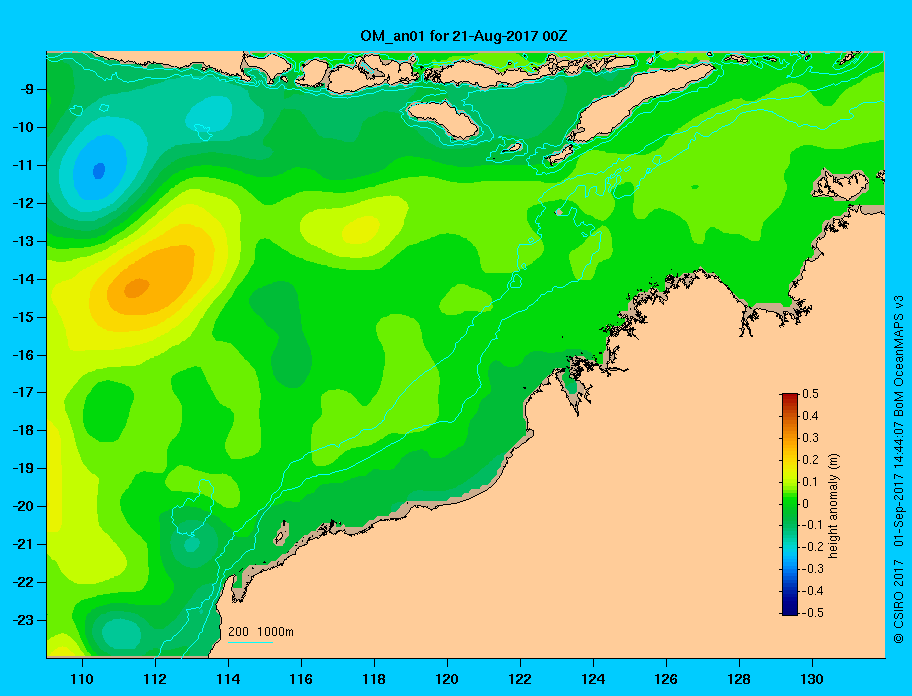Click latitude label -21 on the y-axis

point(20,544)
